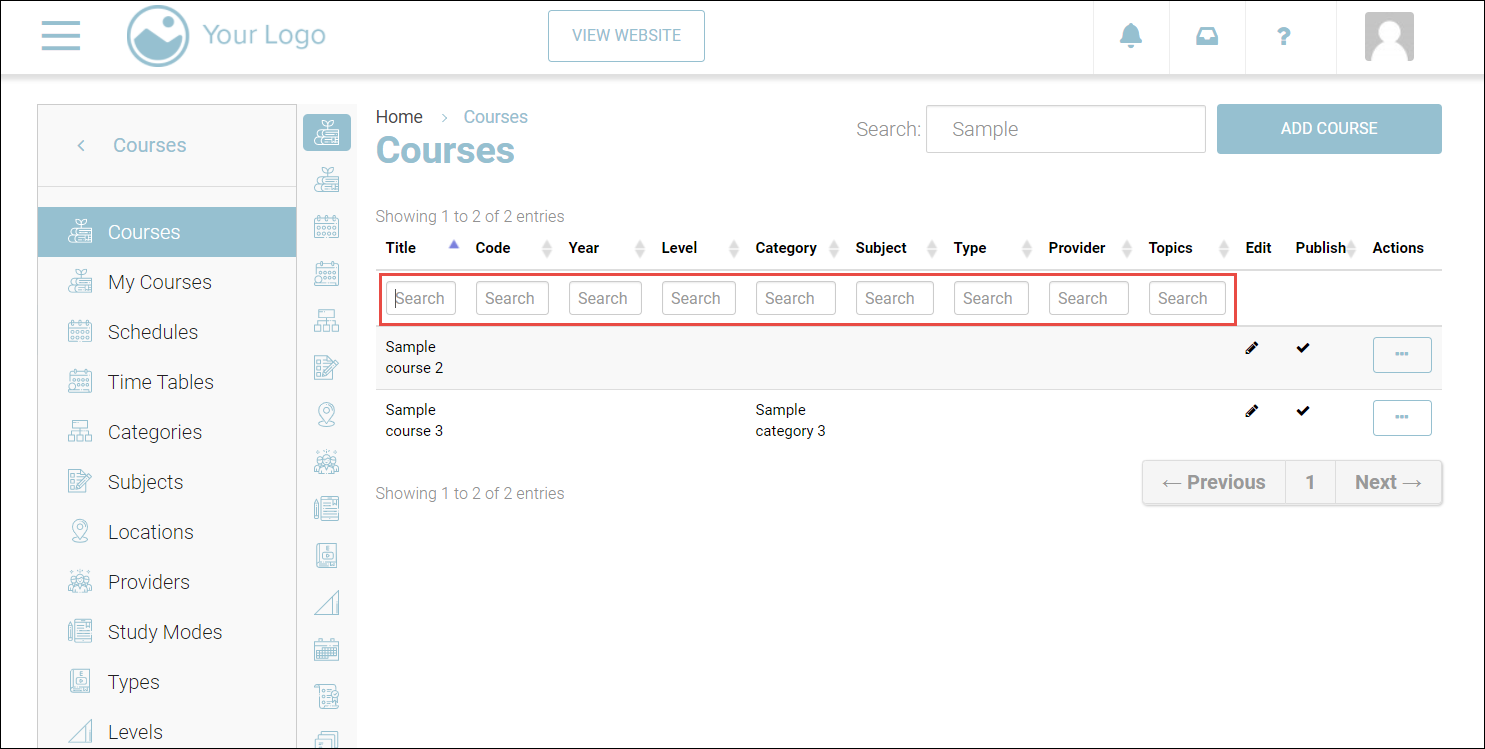Click the ADD COURSE button
The image size is (1485, 749).
[1329, 129]
